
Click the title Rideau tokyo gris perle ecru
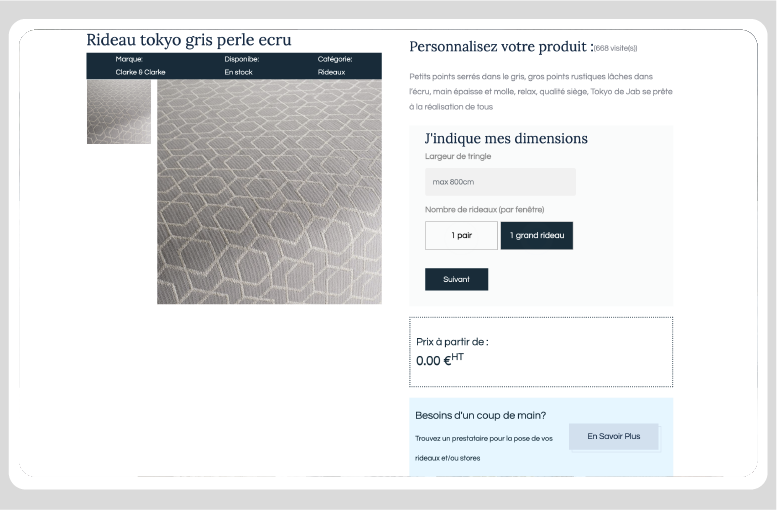coord(189,40)
